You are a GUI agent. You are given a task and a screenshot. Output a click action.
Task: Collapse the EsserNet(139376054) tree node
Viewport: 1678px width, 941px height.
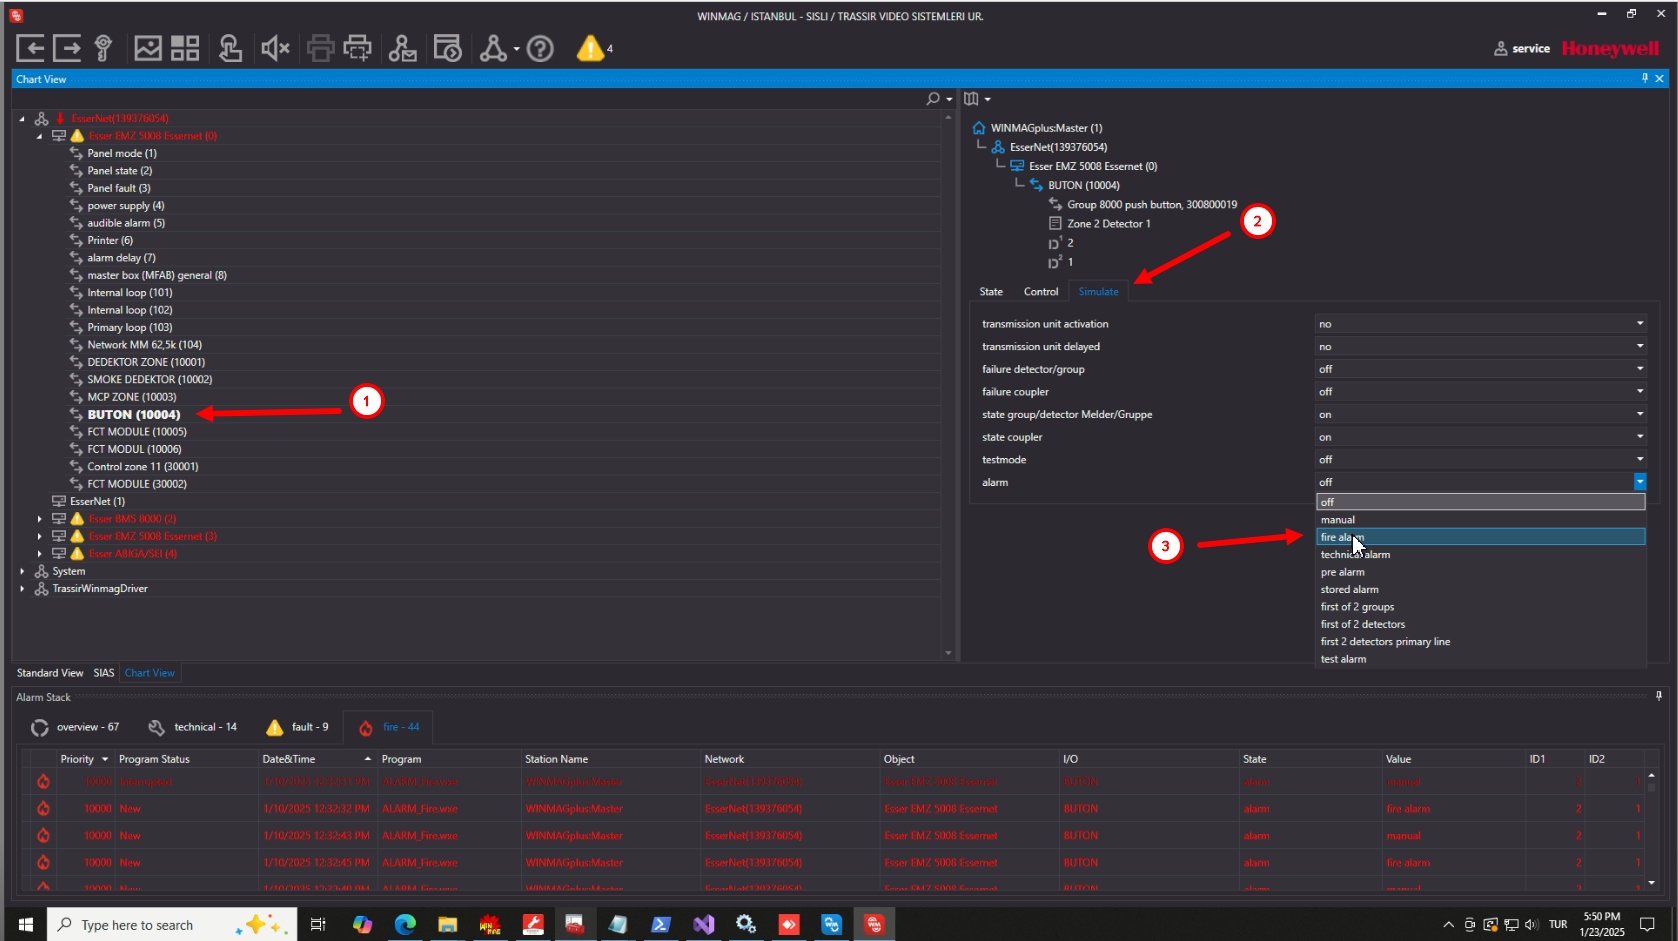point(22,118)
